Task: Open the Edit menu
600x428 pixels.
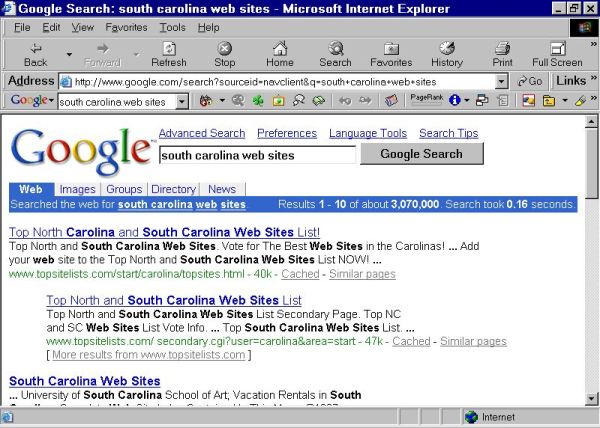Action: click(51, 28)
